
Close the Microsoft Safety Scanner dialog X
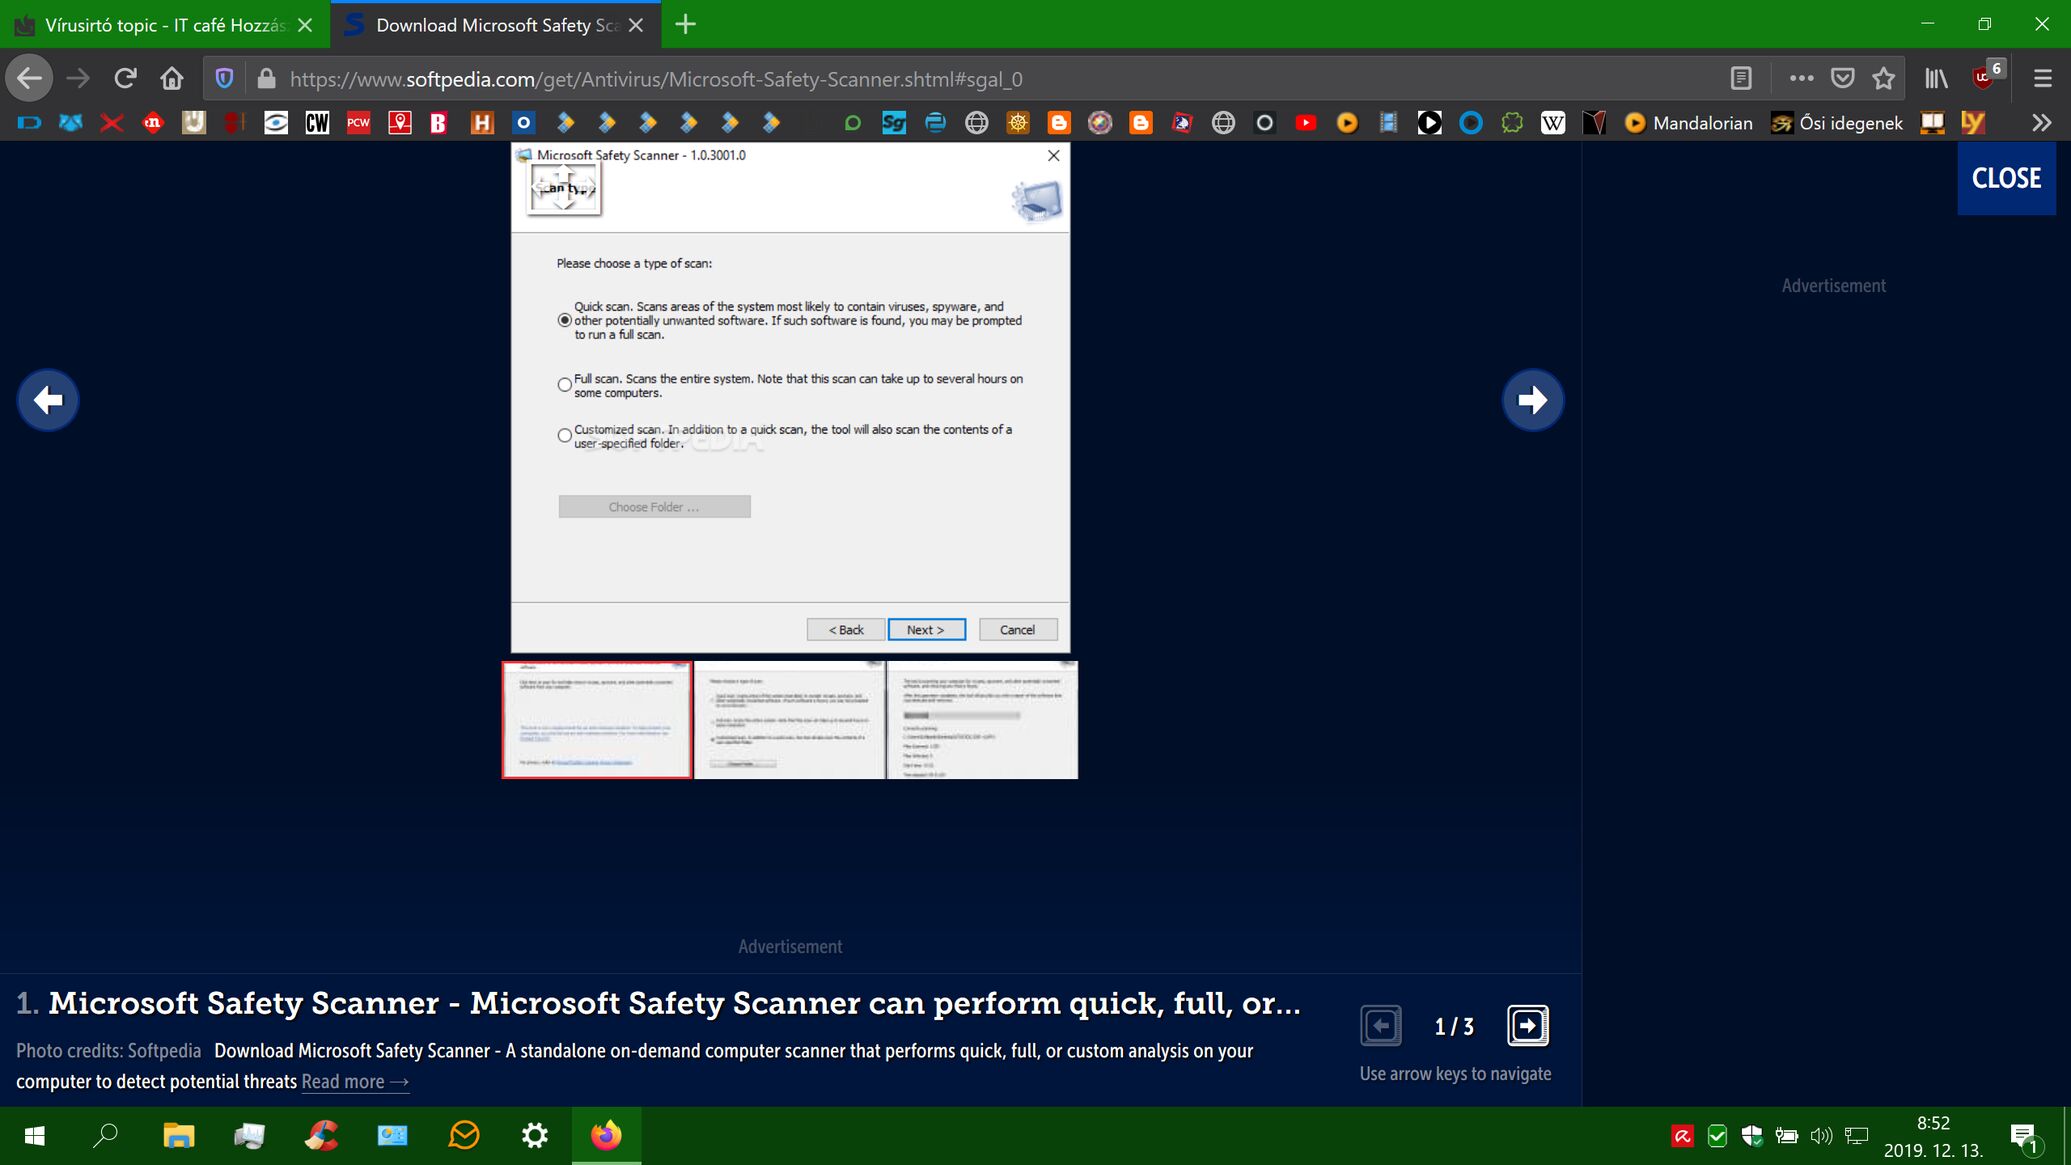click(x=1053, y=155)
